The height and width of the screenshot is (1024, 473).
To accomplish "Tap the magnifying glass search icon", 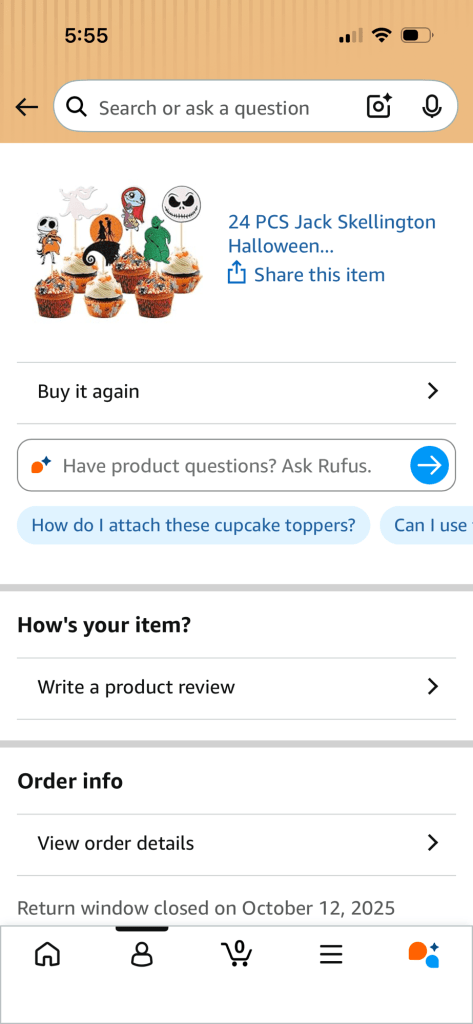I will 76,107.
